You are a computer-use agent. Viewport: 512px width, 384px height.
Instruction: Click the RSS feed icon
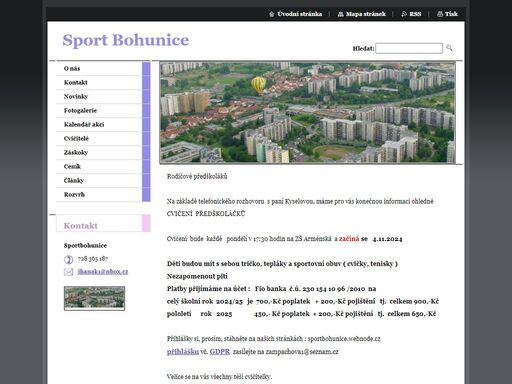404,14
